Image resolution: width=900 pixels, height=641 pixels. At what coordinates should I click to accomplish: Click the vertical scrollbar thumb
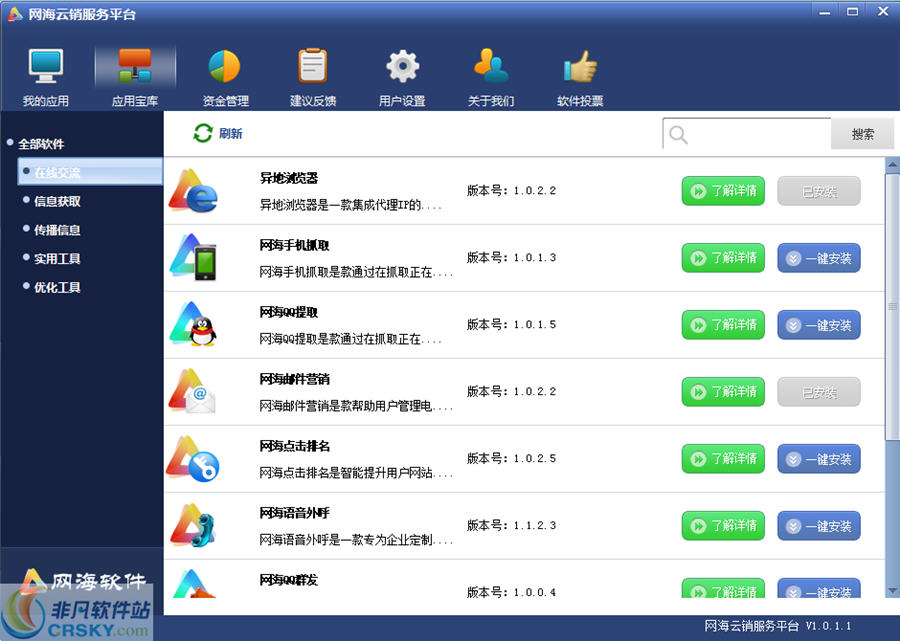(893, 307)
